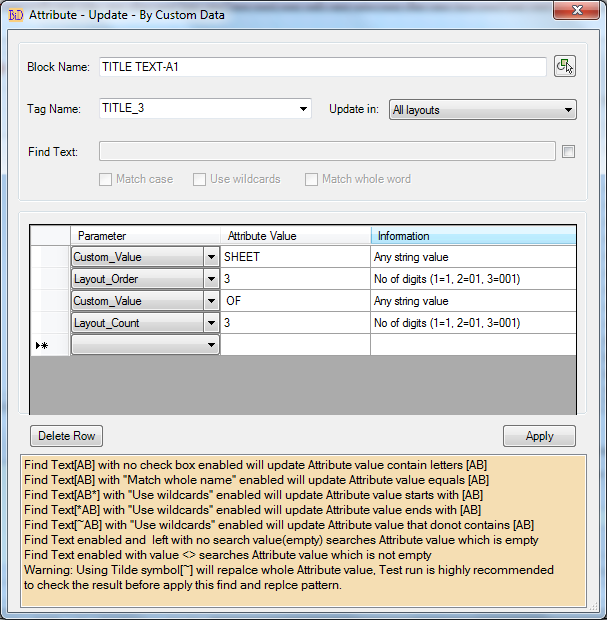Viewport: 607px width, 620px height.
Task: Click the BD application icon in title bar
Action: pyautogui.click(x=16, y=15)
